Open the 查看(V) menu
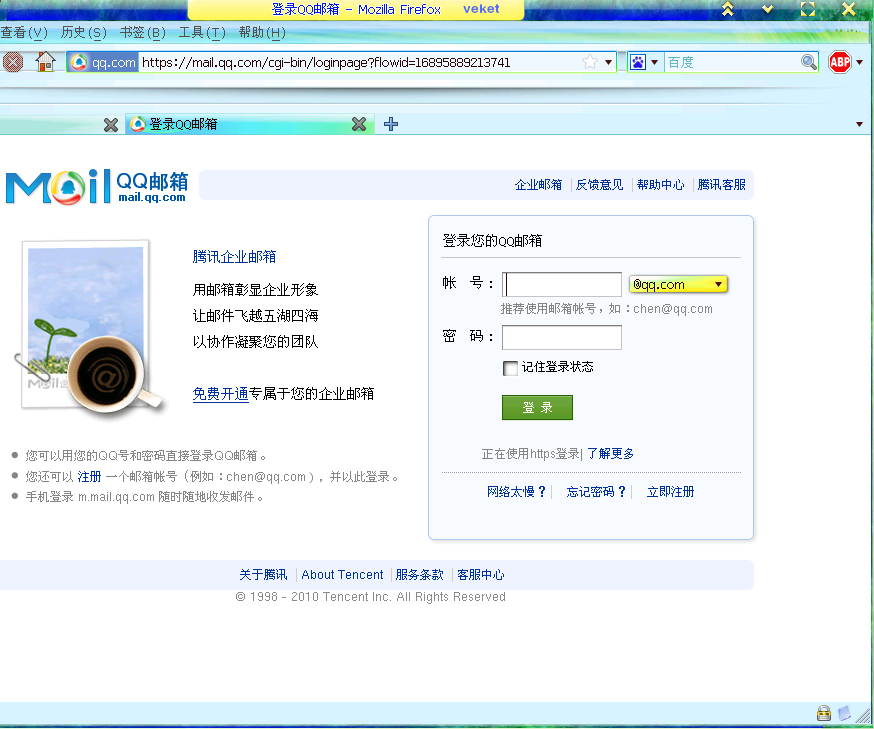Viewport: 874px width, 729px height. [25, 32]
